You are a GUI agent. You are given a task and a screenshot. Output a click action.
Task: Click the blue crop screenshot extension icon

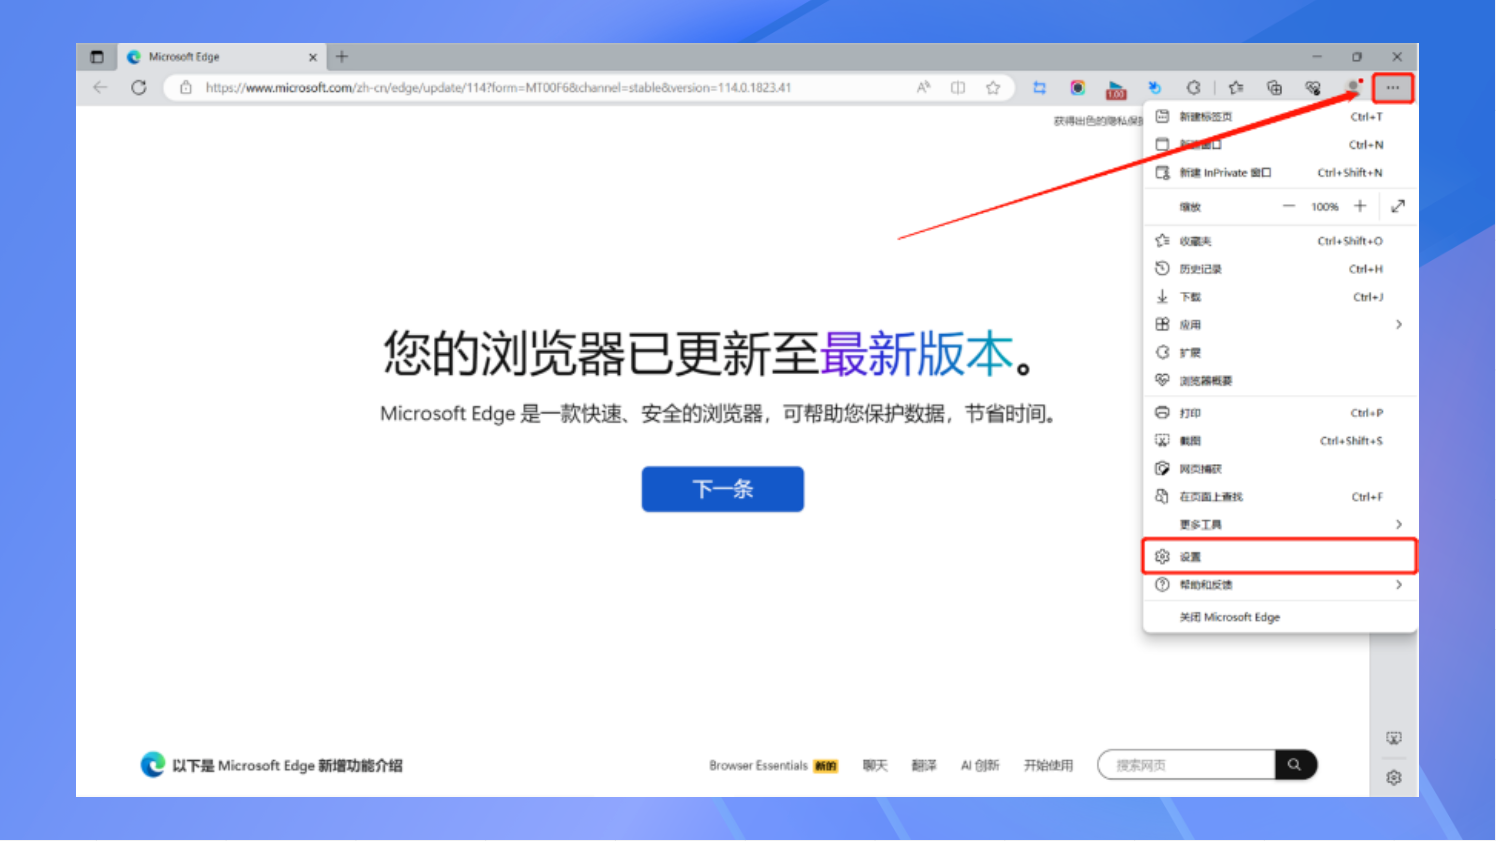tap(1039, 88)
